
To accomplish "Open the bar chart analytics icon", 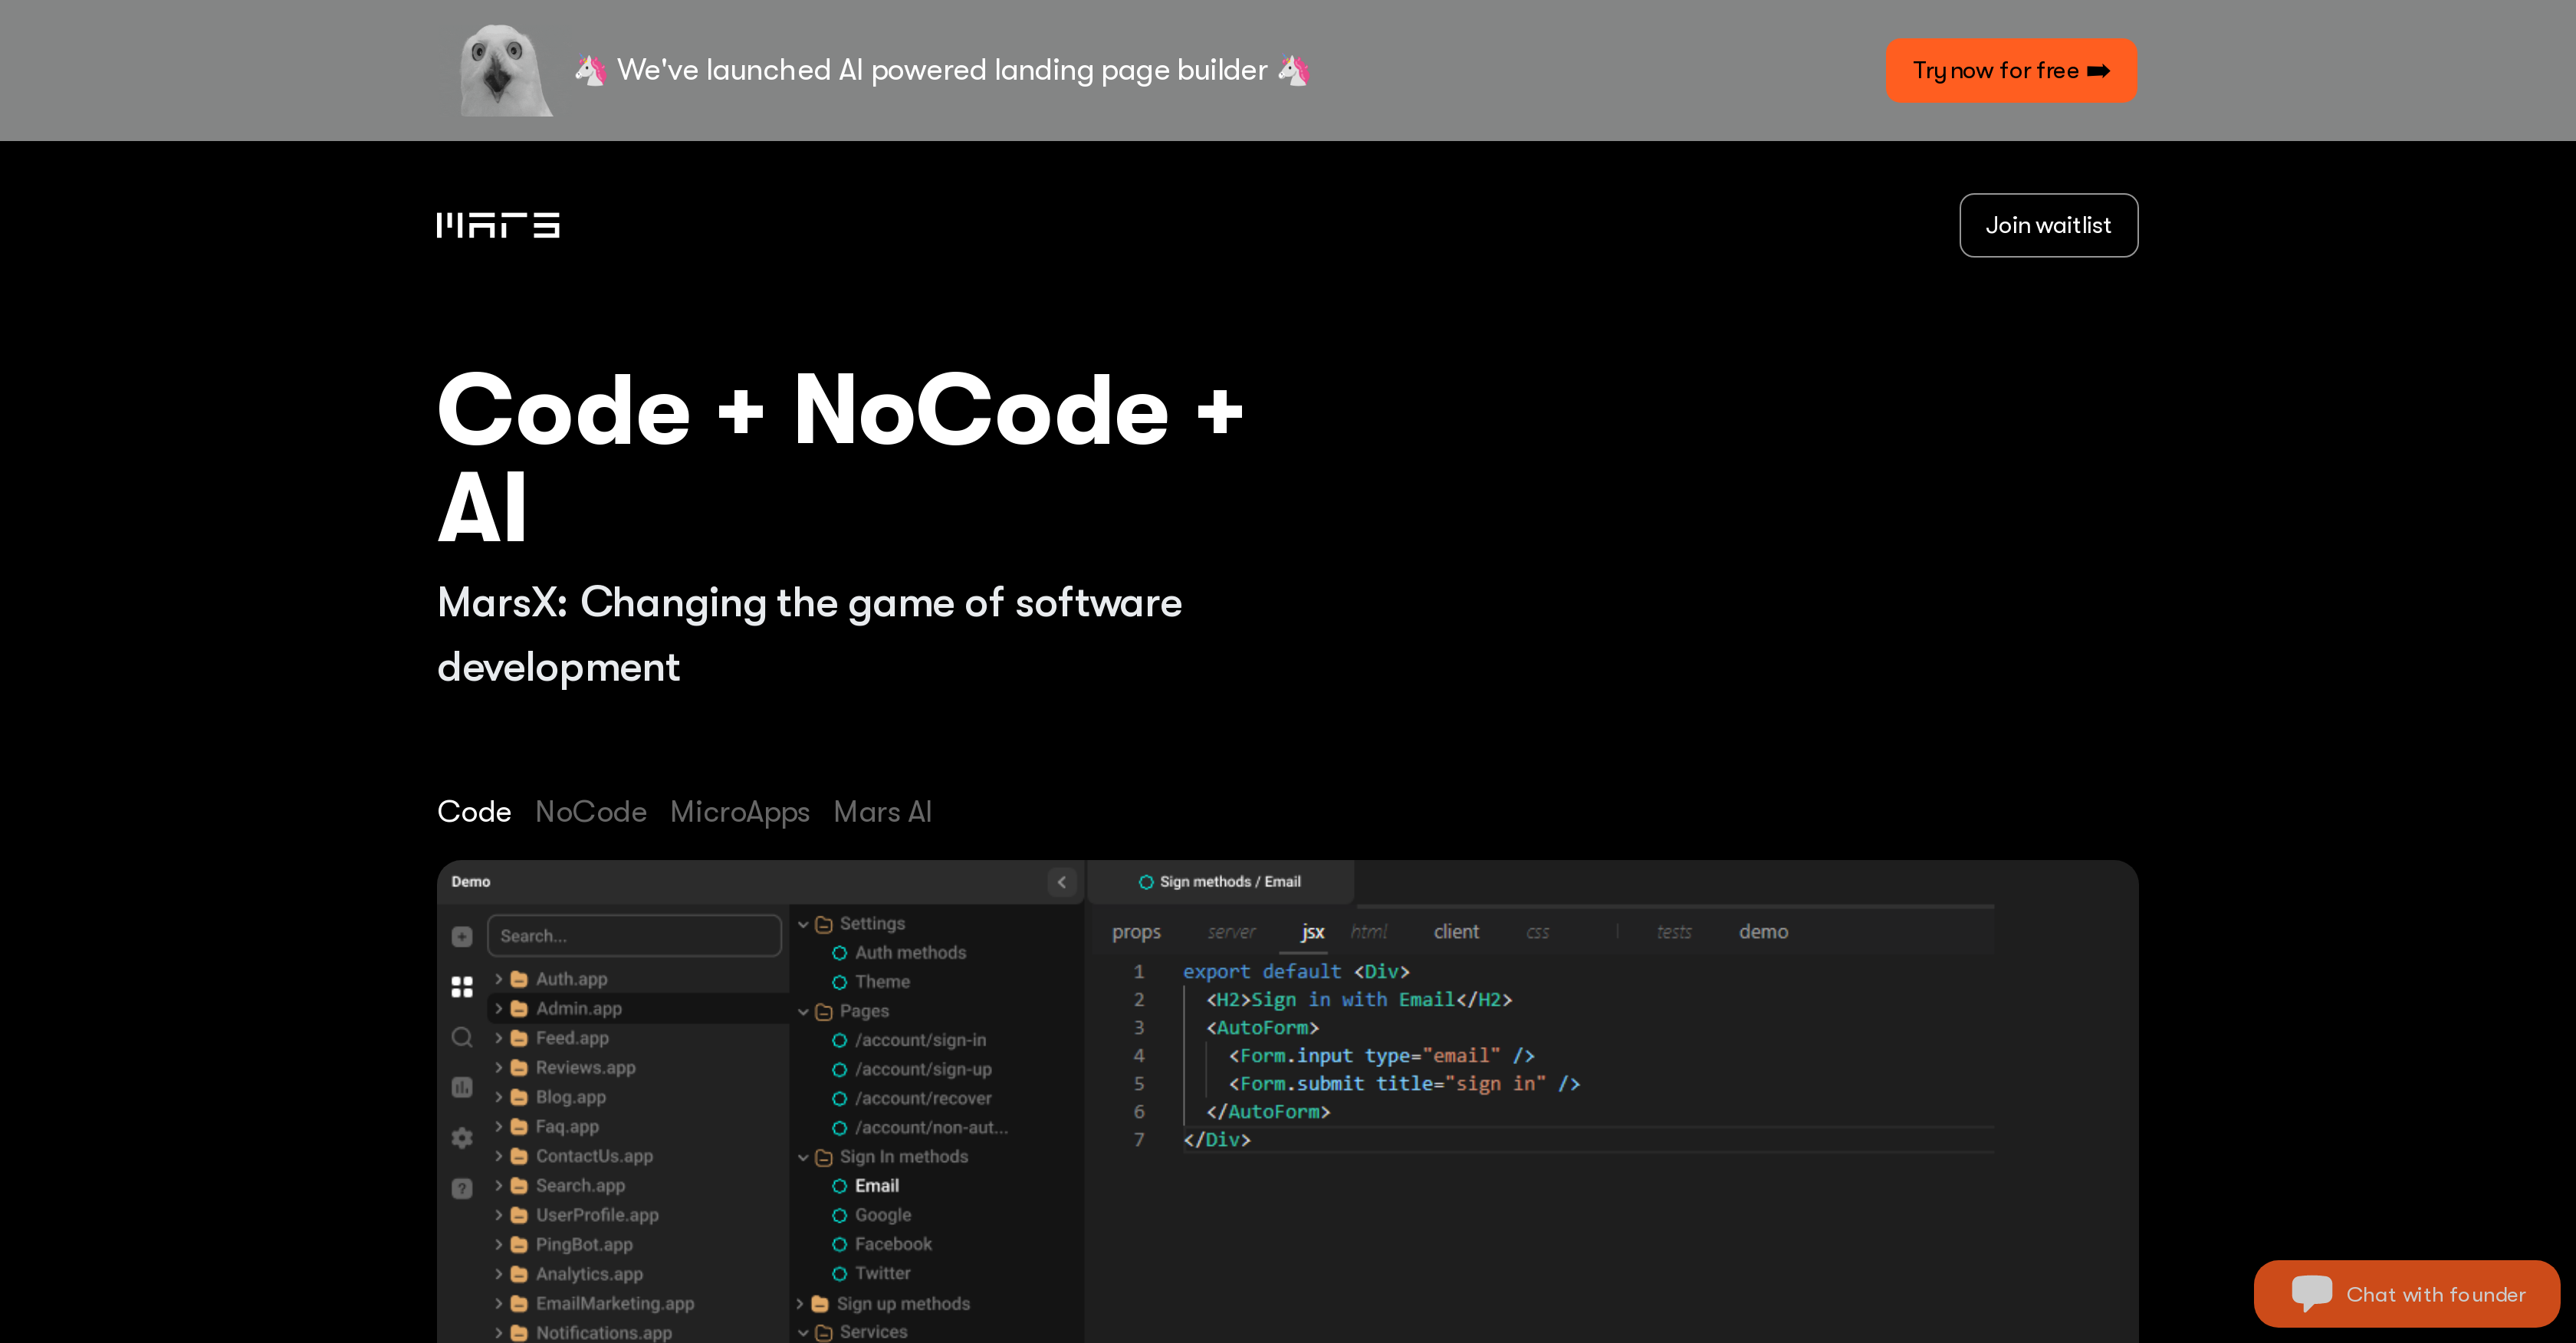I will point(461,1087).
